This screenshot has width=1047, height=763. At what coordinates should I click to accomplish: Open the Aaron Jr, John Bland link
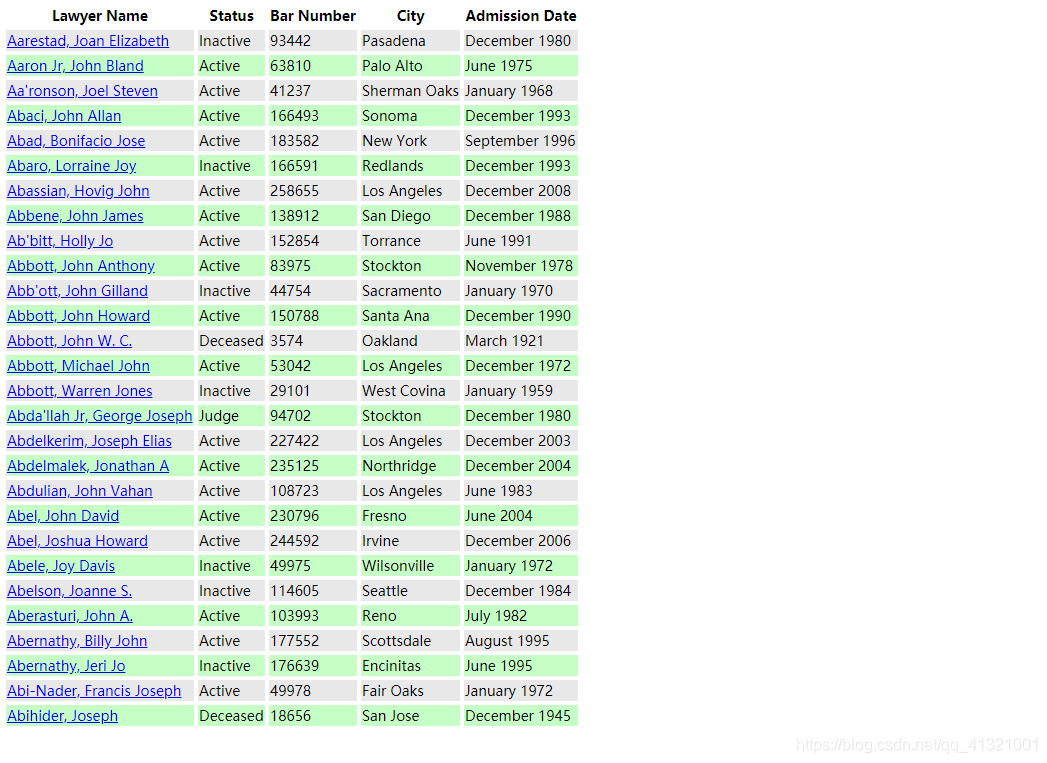(x=75, y=66)
